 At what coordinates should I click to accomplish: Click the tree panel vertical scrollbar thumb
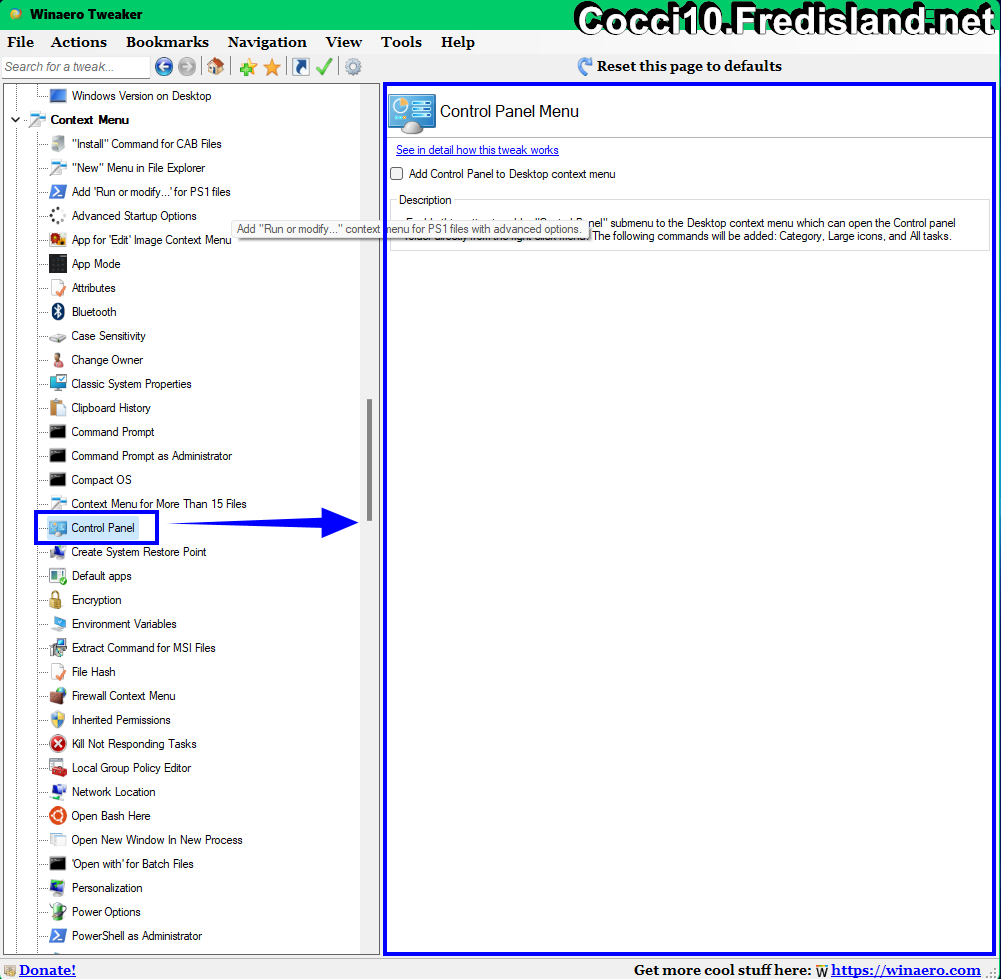click(369, 460)
